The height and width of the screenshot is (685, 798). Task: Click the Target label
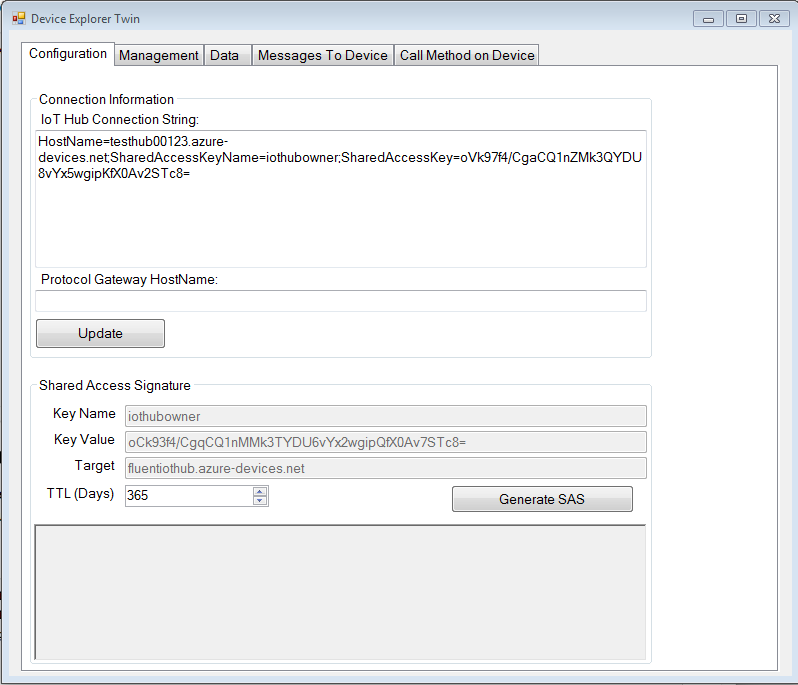coord(95,465)
